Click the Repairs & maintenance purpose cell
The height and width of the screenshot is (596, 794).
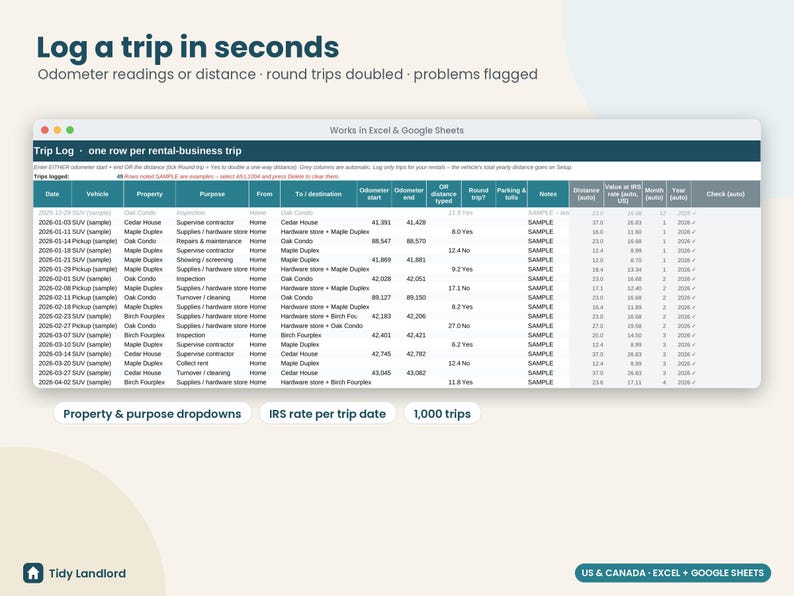tap(209, 241)
